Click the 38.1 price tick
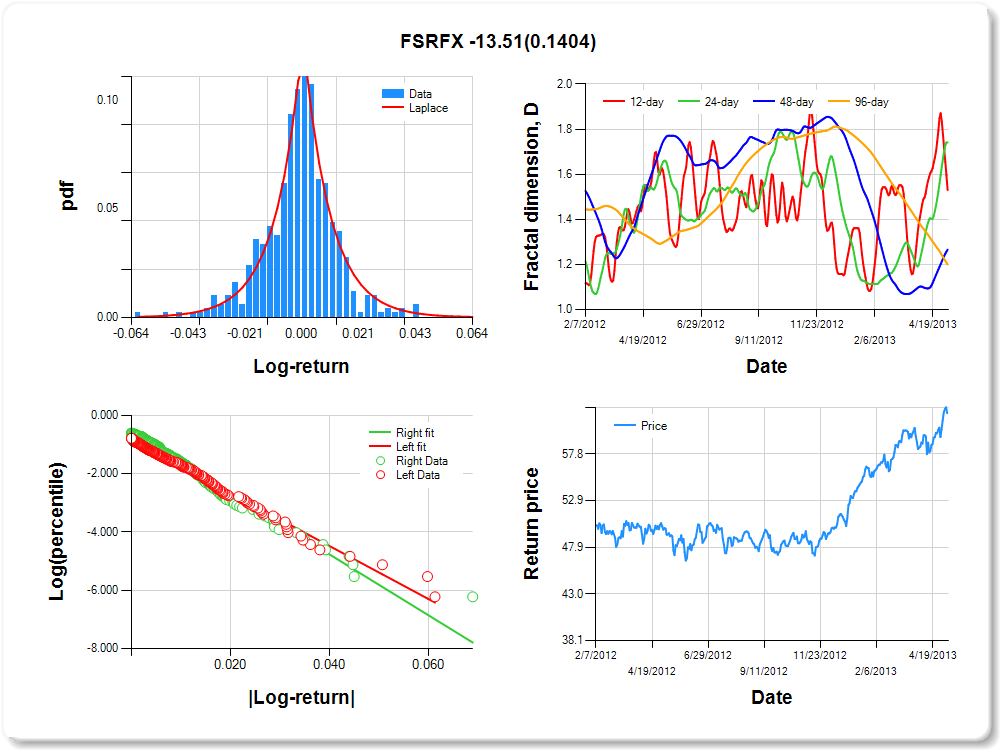The height and width of the screenshot is (750, 1000). [x=573, y=640]
